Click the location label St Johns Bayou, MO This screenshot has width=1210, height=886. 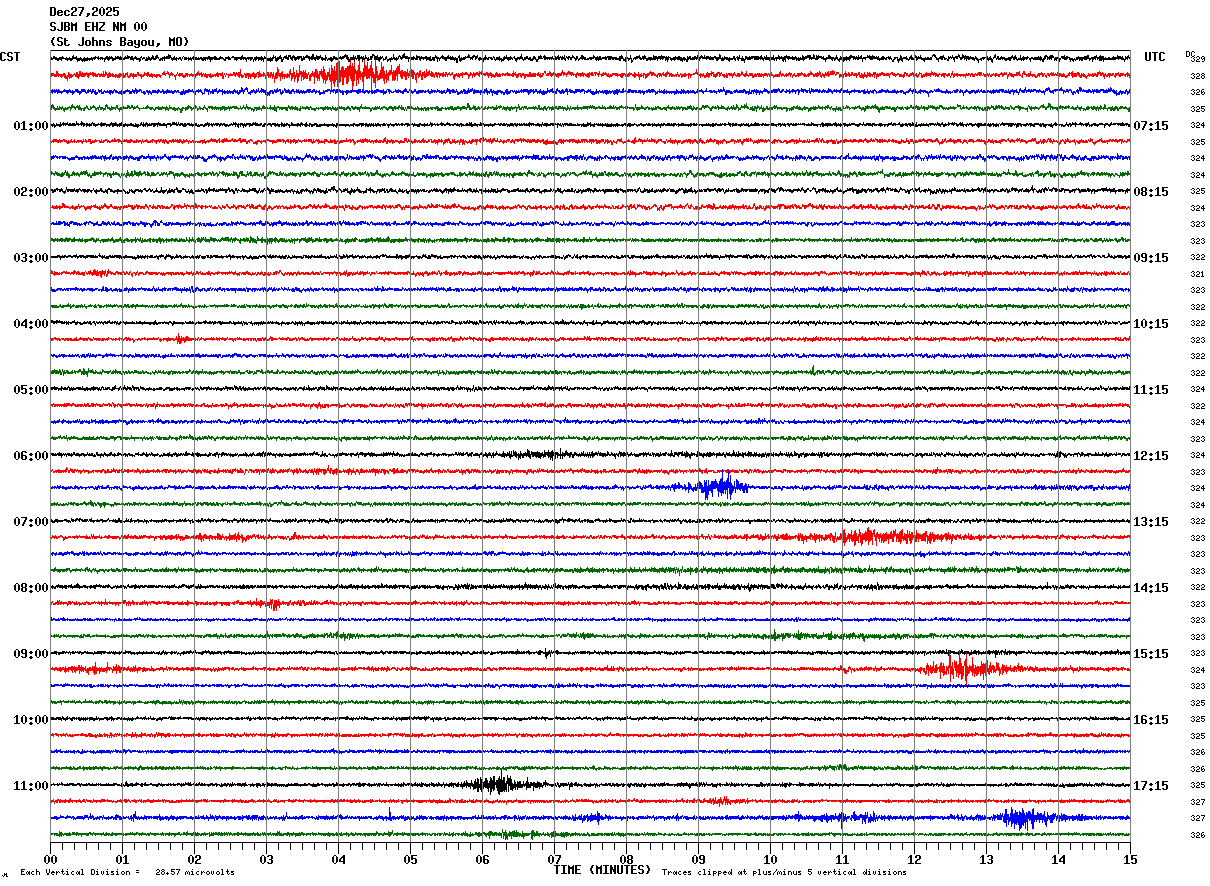point(119,42)
